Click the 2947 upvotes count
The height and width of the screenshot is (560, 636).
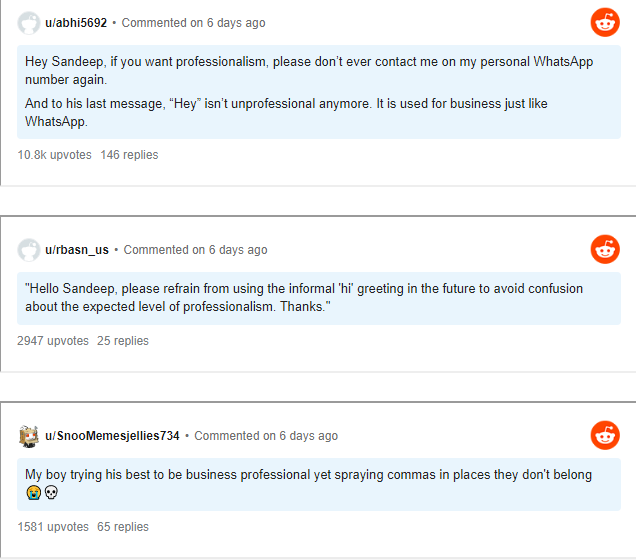pos(52,341)
